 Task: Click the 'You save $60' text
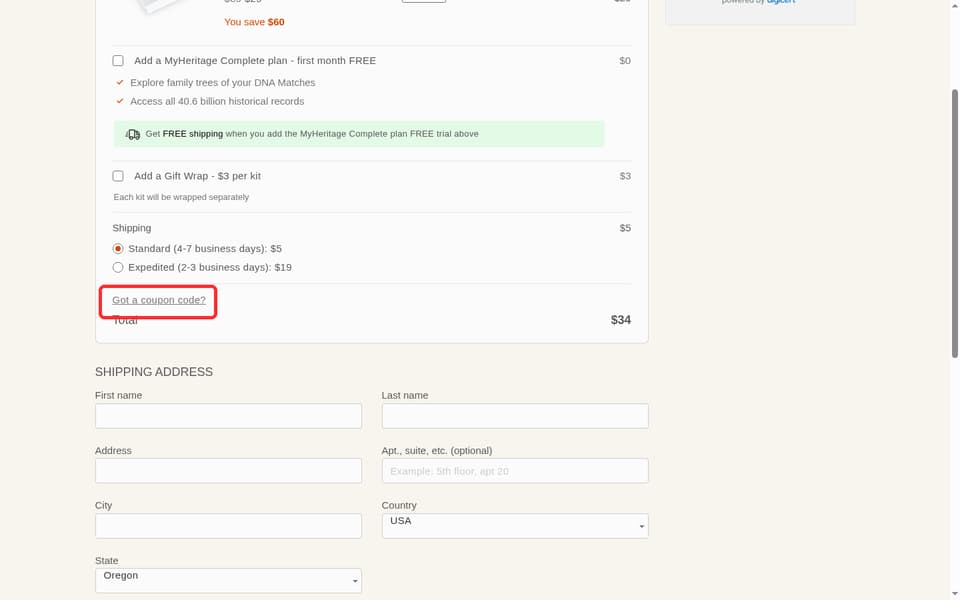click(x=254, y=22)
